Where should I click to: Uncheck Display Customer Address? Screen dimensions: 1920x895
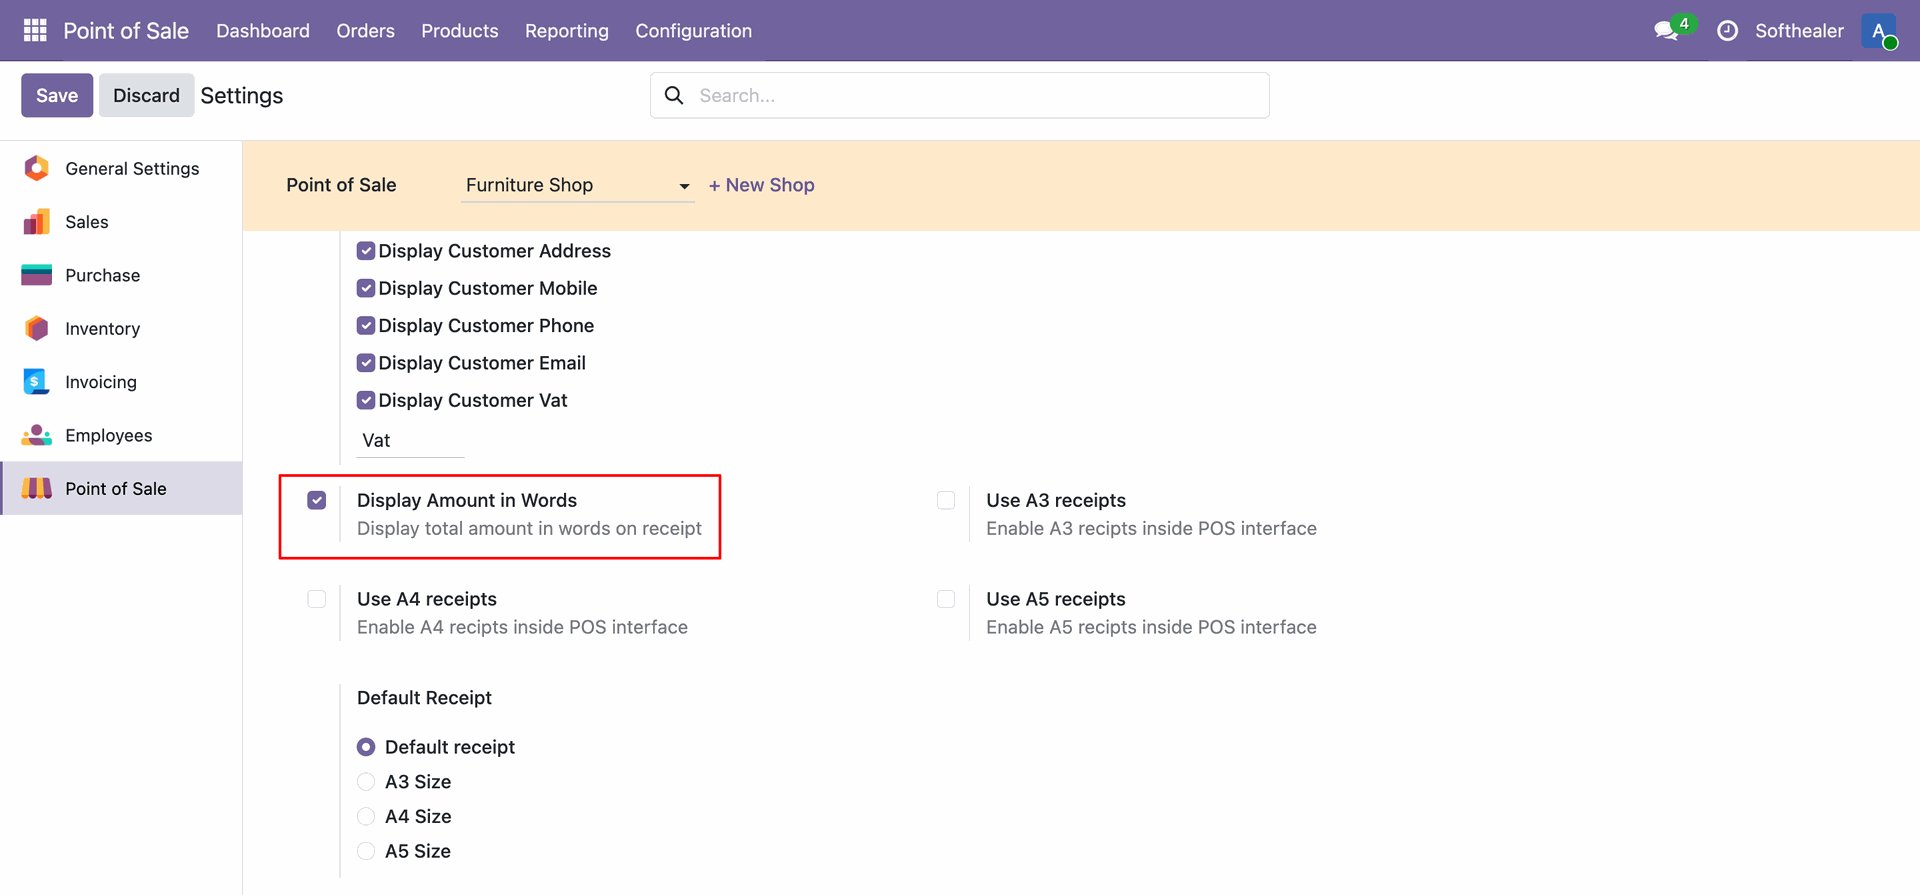point(366,251)
